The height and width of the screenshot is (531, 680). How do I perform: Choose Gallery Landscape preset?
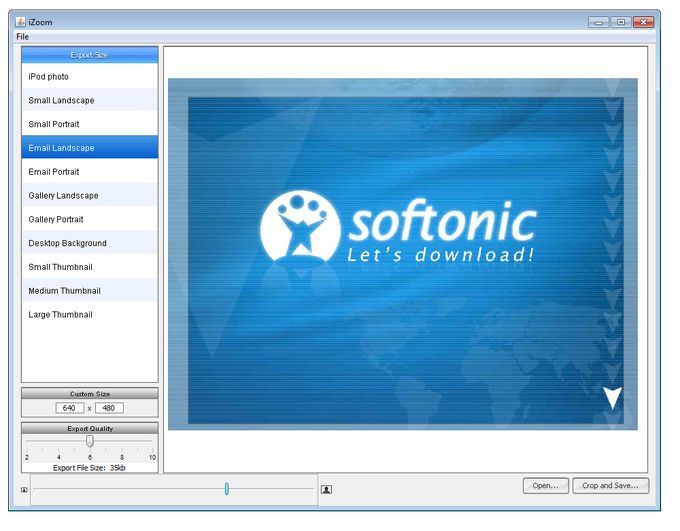pyautogui.click(x=89, y=196)
